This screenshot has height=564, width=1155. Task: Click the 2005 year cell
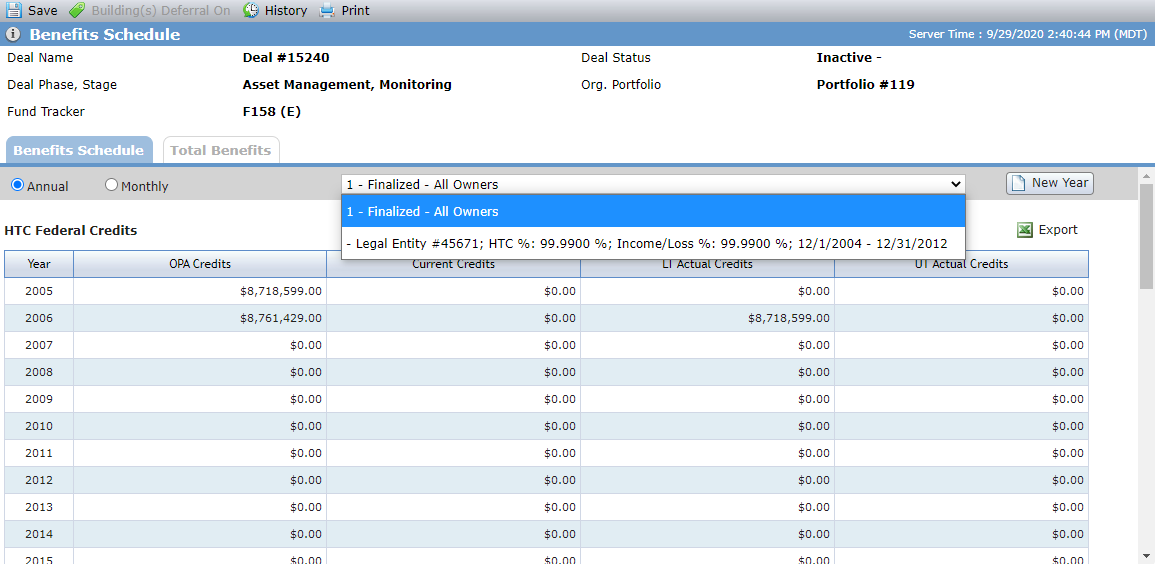coord(39,291)
